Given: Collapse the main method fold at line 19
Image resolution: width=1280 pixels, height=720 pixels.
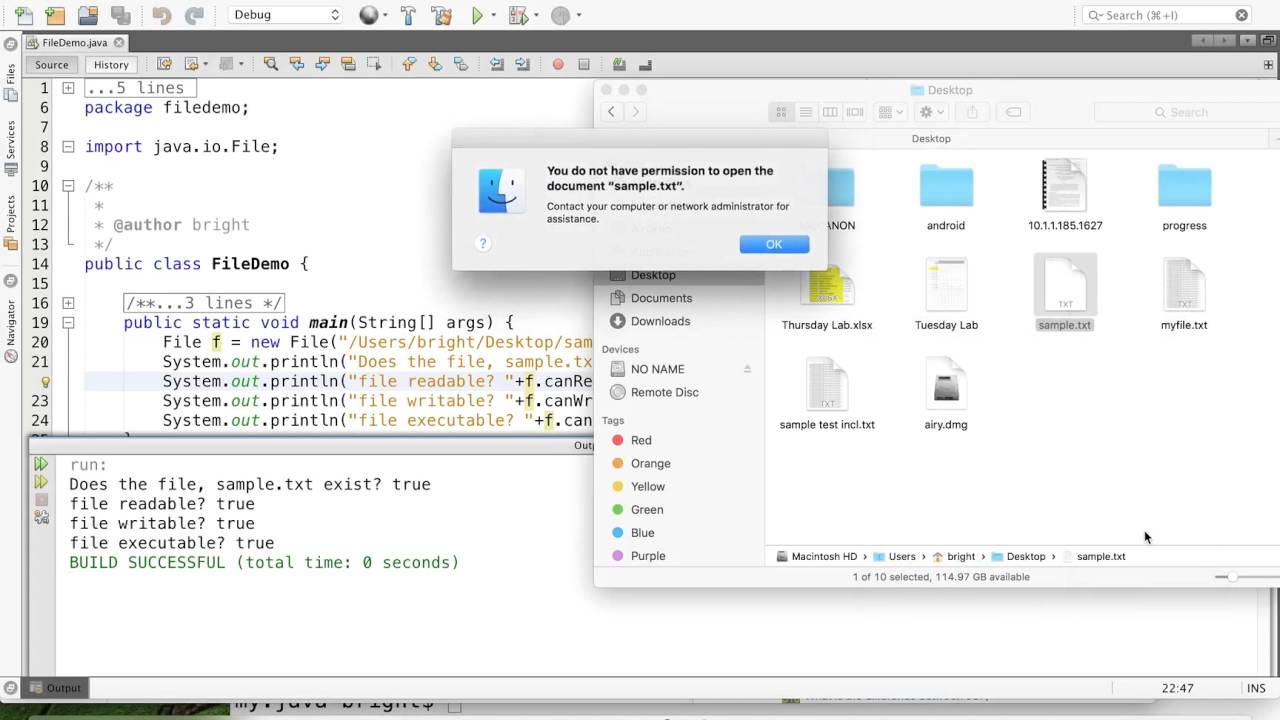Looking at the screenshot, I should [68, 322].
